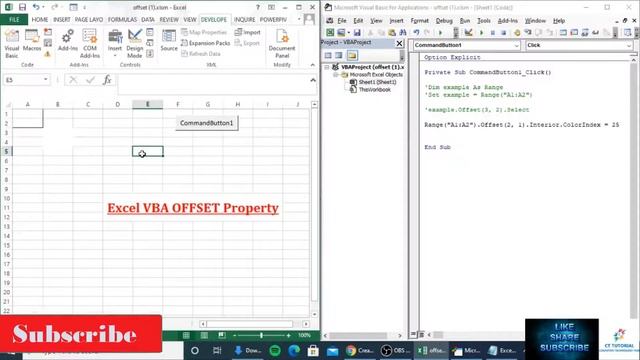Image resolution: width=640 pixels, height=360 pixels.
Task: Click Expansion Packs in XML group
Action: pos(206,43)
